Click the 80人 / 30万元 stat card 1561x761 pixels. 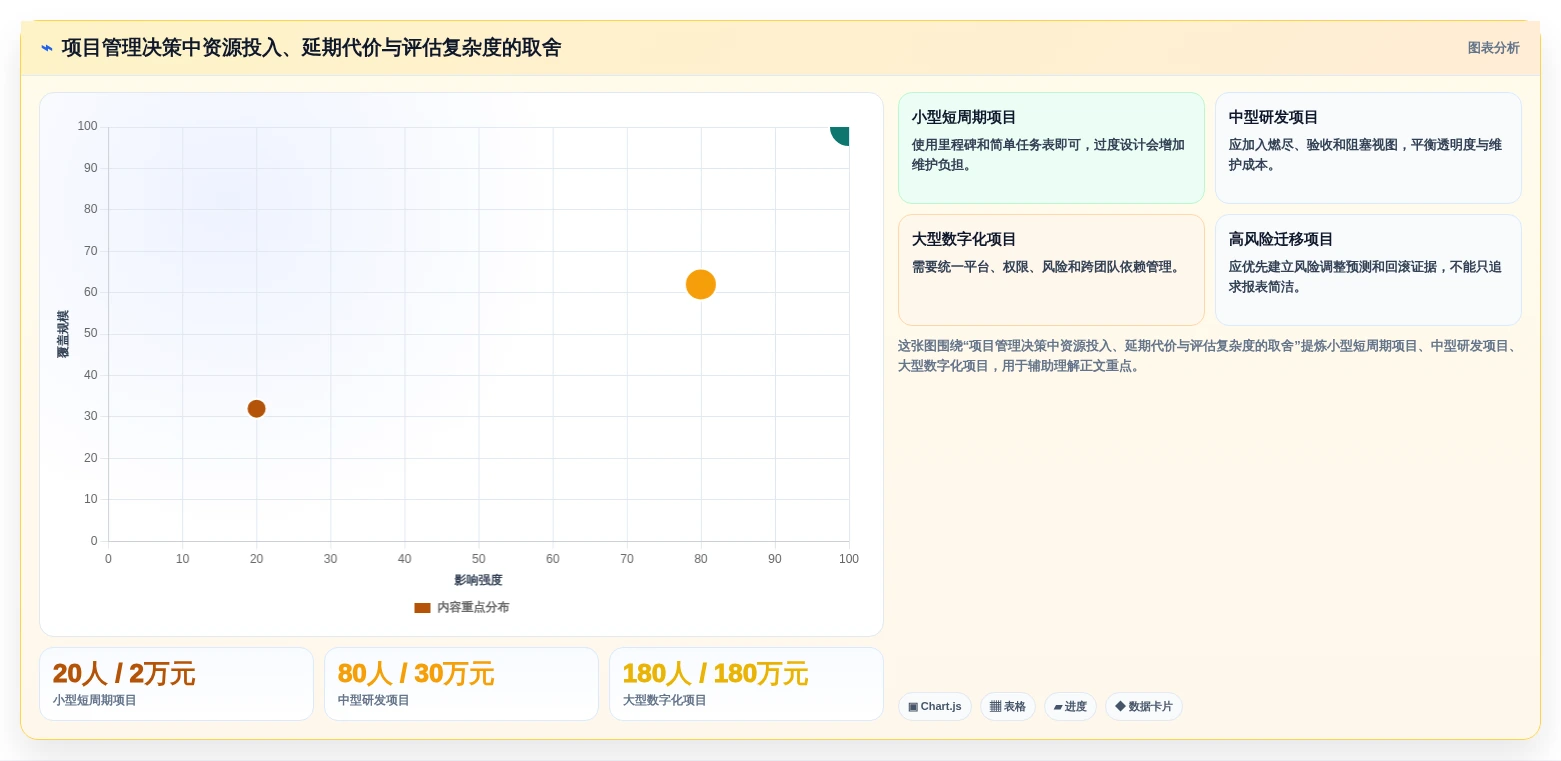[x=461, y=684]
